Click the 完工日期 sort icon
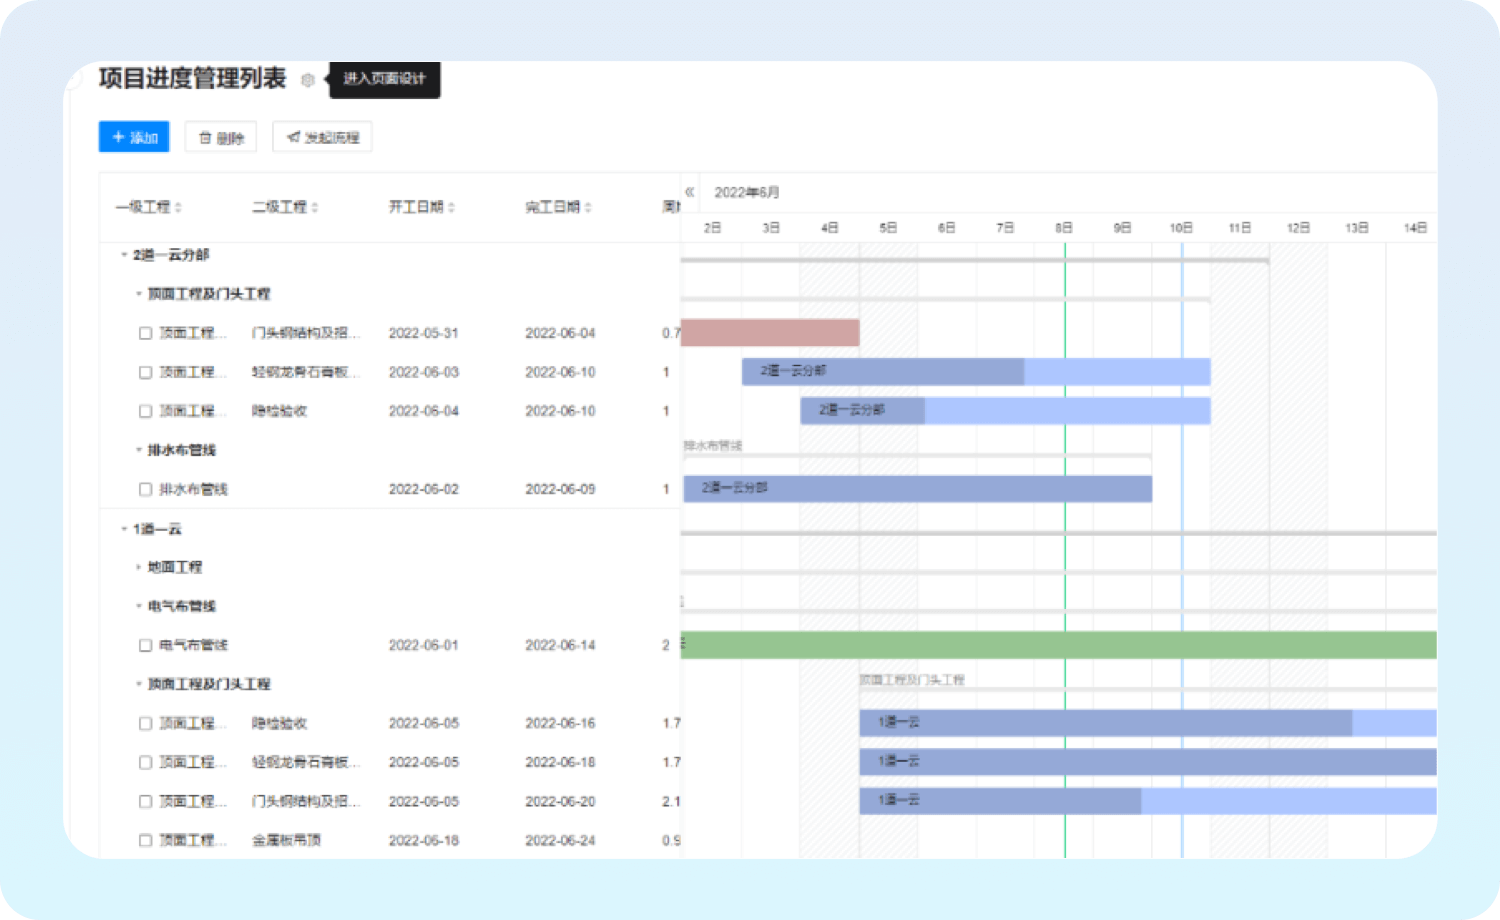The width and height of the screenshot is (1500, 920). [x=588, y=207]
